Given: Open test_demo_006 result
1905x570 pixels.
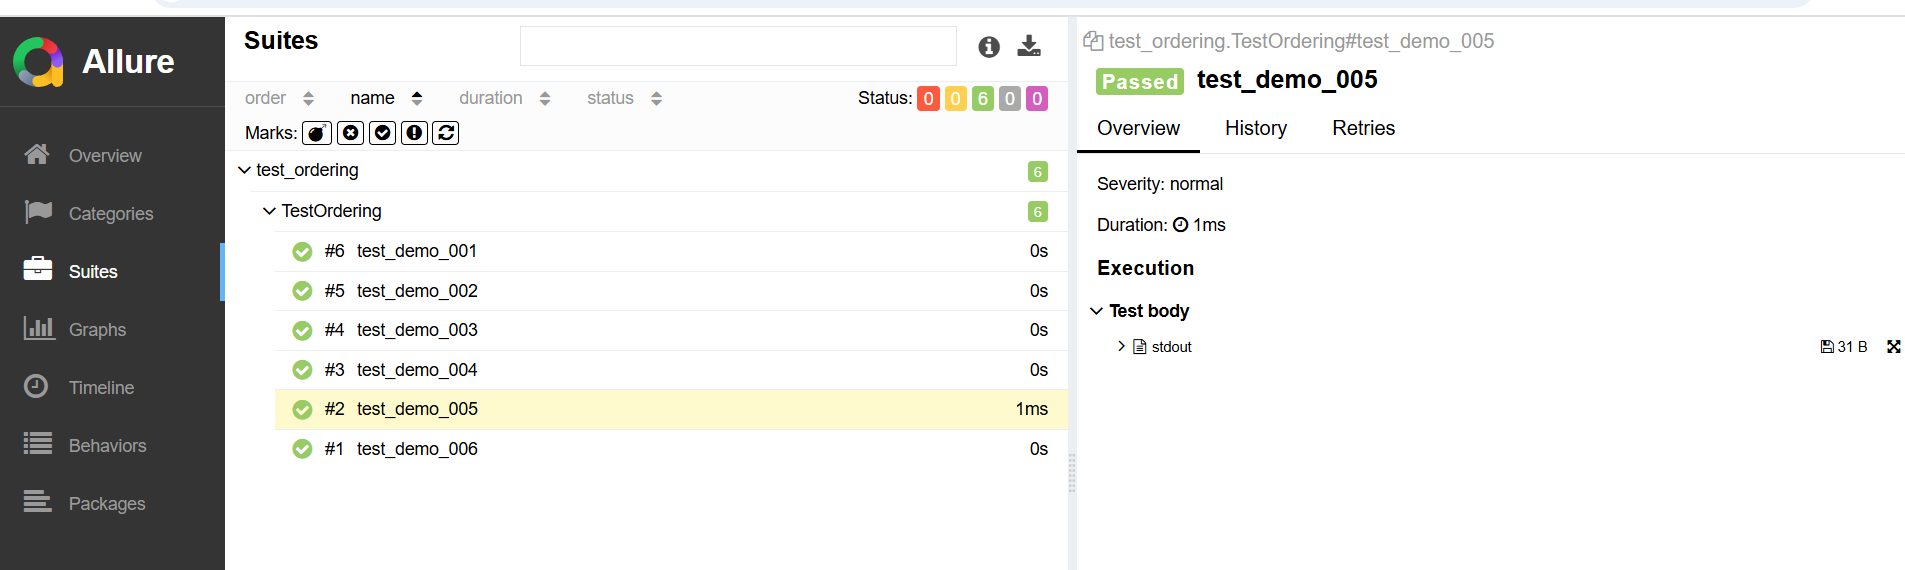Looking at the screenshot, I should click(671, 449).
